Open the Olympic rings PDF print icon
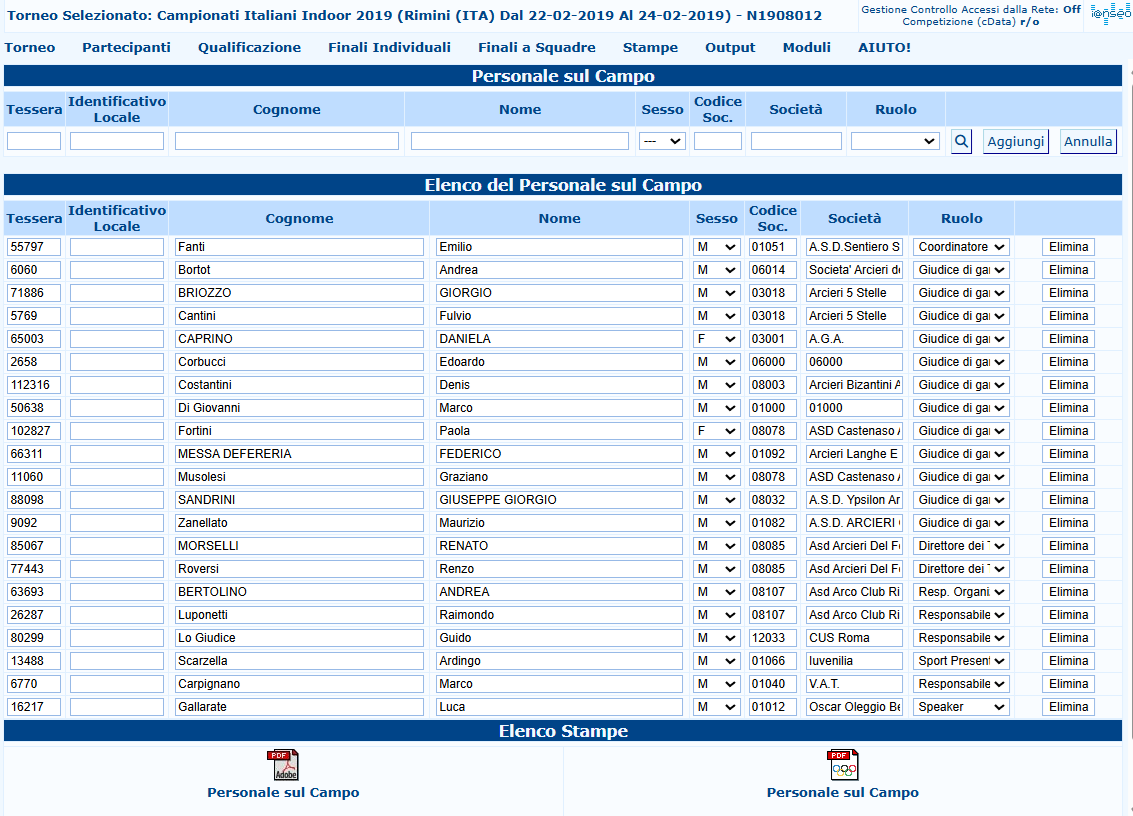Viewport: 1133px width, 816px height. [842, 765]
